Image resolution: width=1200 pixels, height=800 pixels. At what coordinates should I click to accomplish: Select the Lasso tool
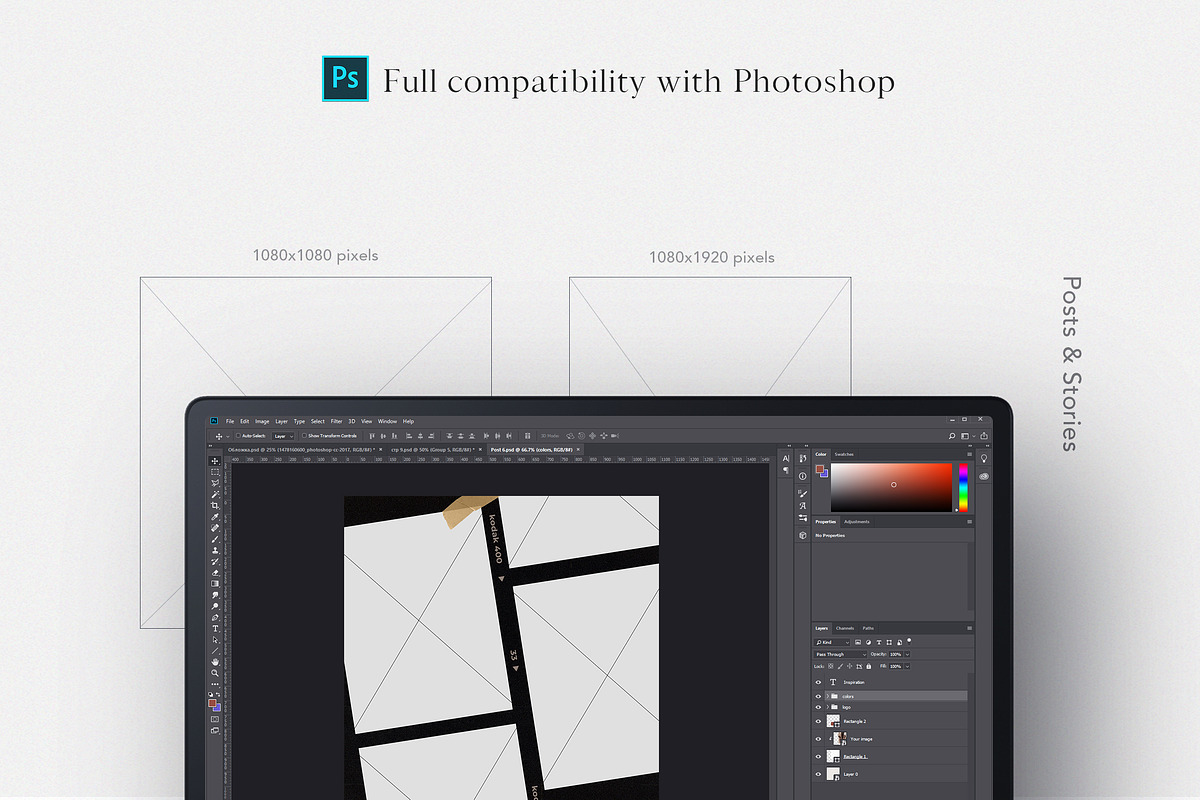(x=215, y=483)
